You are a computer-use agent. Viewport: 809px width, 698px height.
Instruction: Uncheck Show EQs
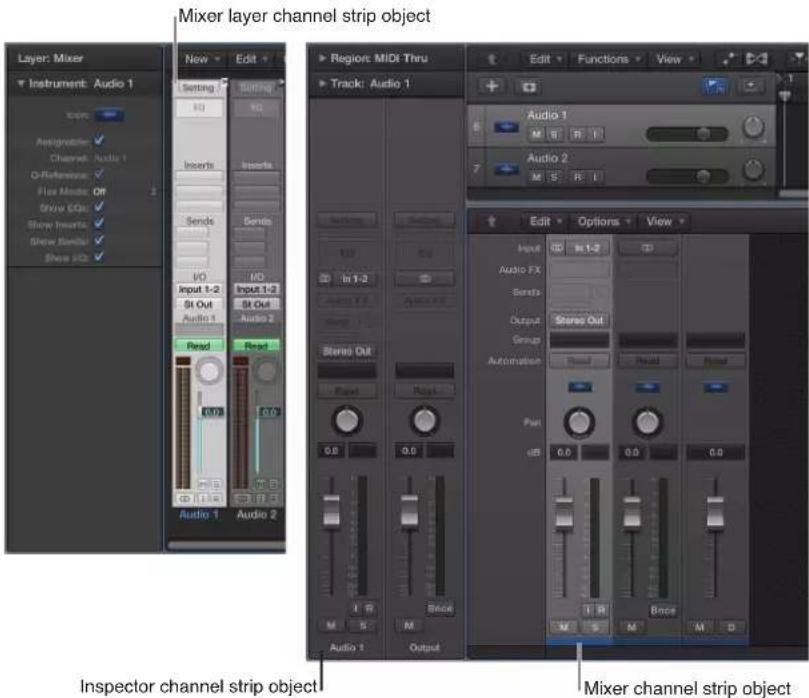click(99, 207)
